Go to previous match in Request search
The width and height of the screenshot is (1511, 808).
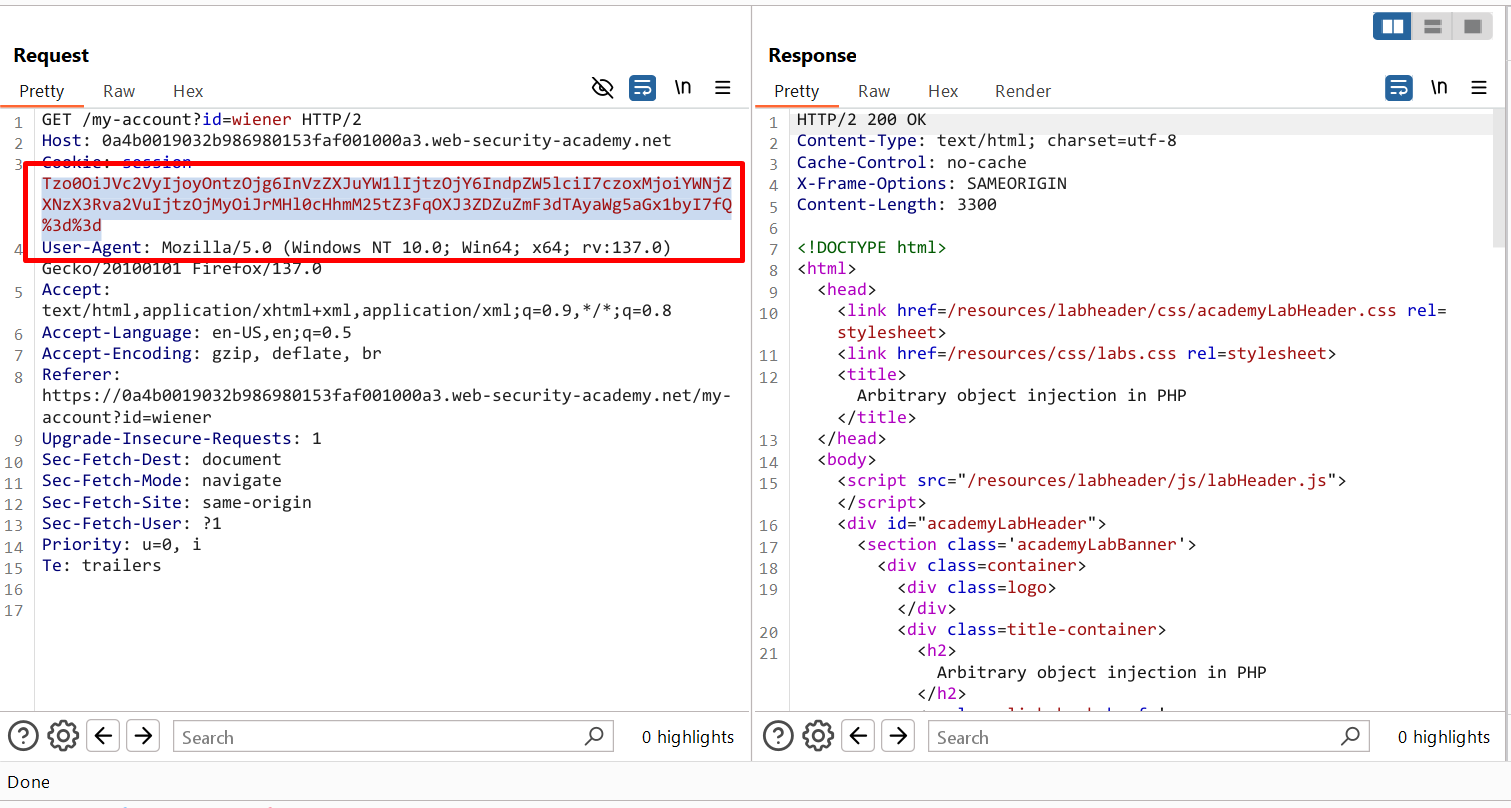103,737
